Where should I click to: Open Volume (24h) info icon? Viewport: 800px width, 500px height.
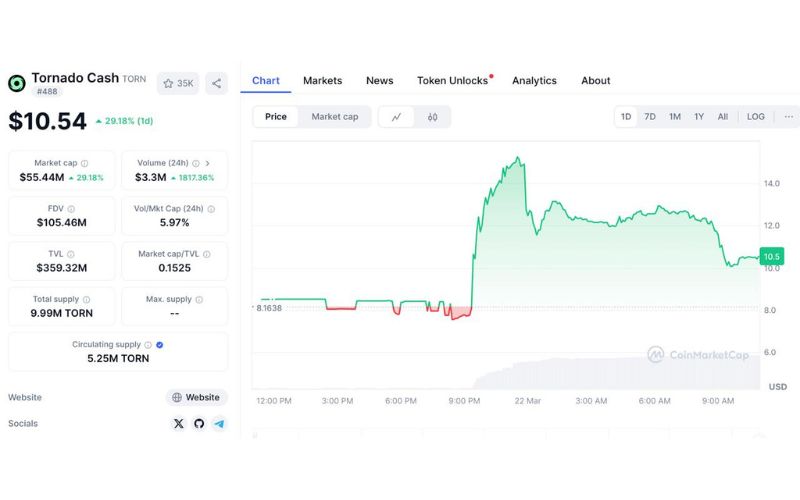pyautogui.click(x=195, y=163)
